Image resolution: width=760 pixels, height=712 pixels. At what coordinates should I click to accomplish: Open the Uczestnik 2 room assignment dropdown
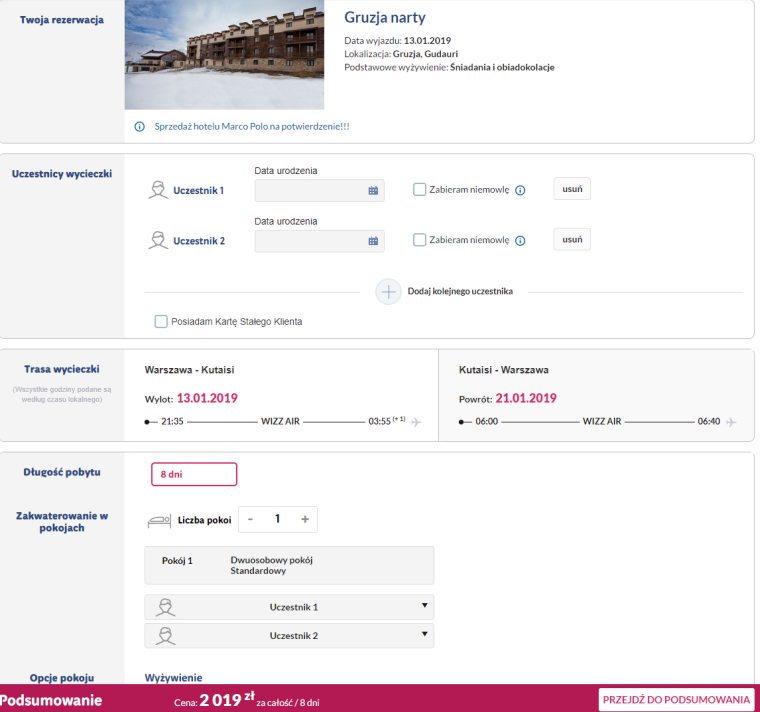[290, 635]
